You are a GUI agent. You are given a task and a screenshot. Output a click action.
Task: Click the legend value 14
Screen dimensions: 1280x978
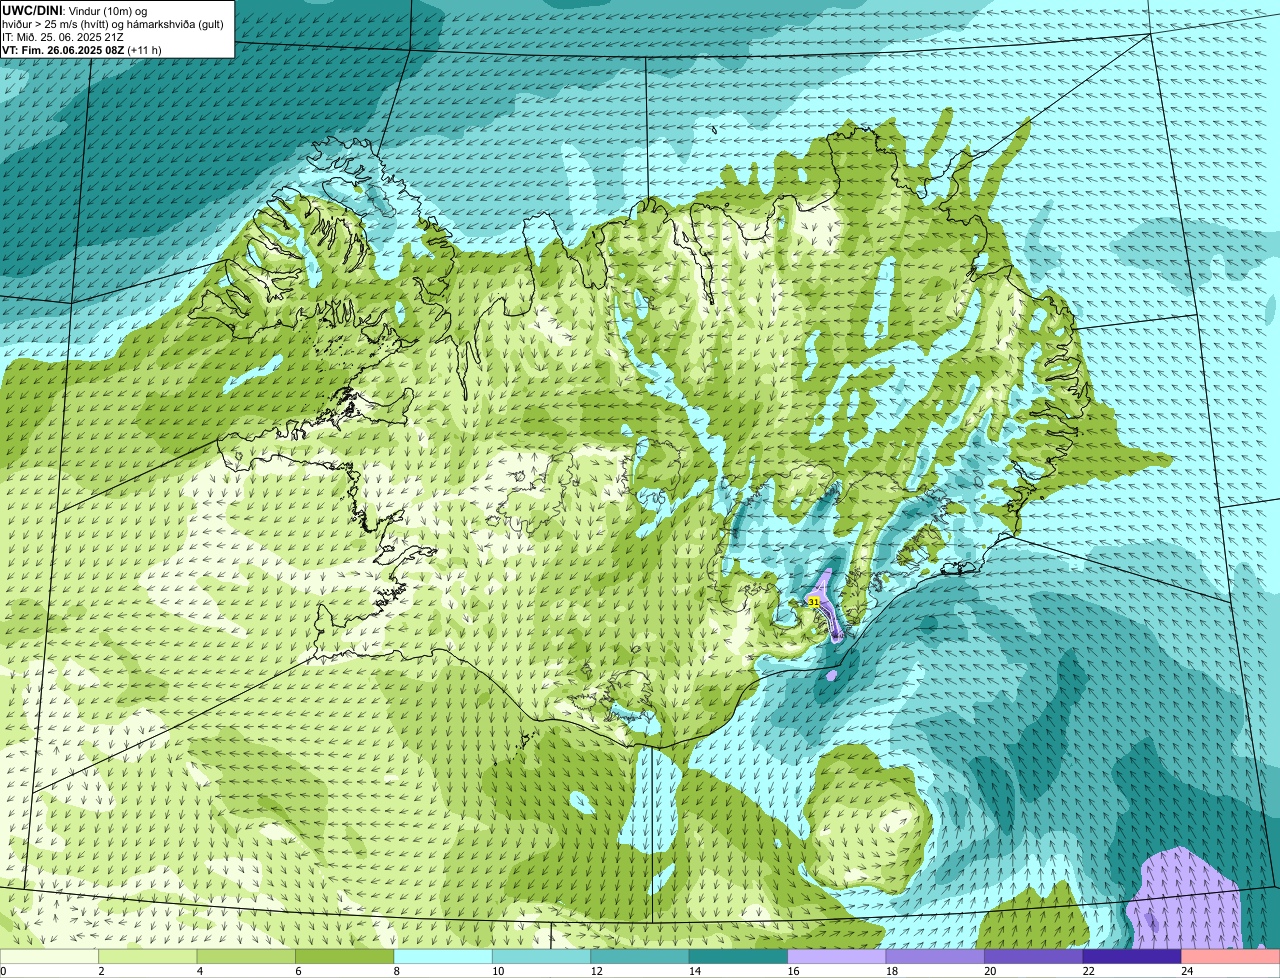pyautogui.click(x=693, y=971)
